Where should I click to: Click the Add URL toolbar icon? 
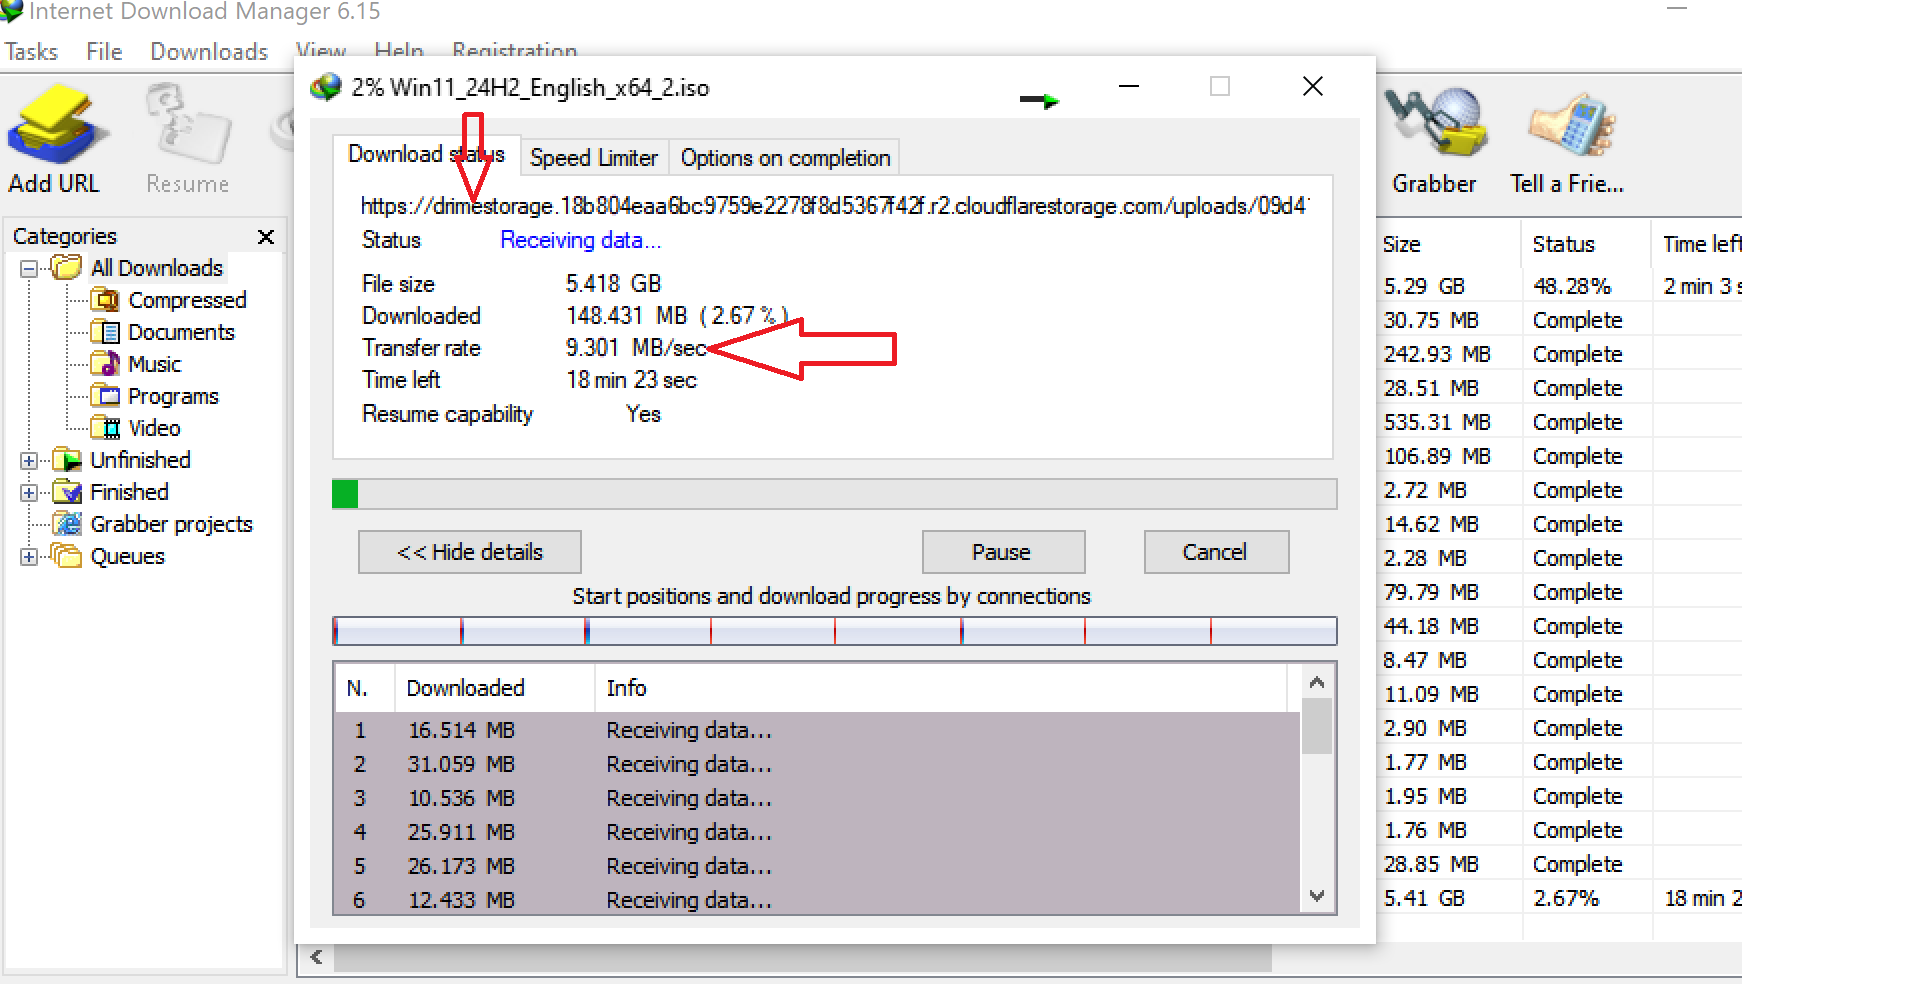56,126
